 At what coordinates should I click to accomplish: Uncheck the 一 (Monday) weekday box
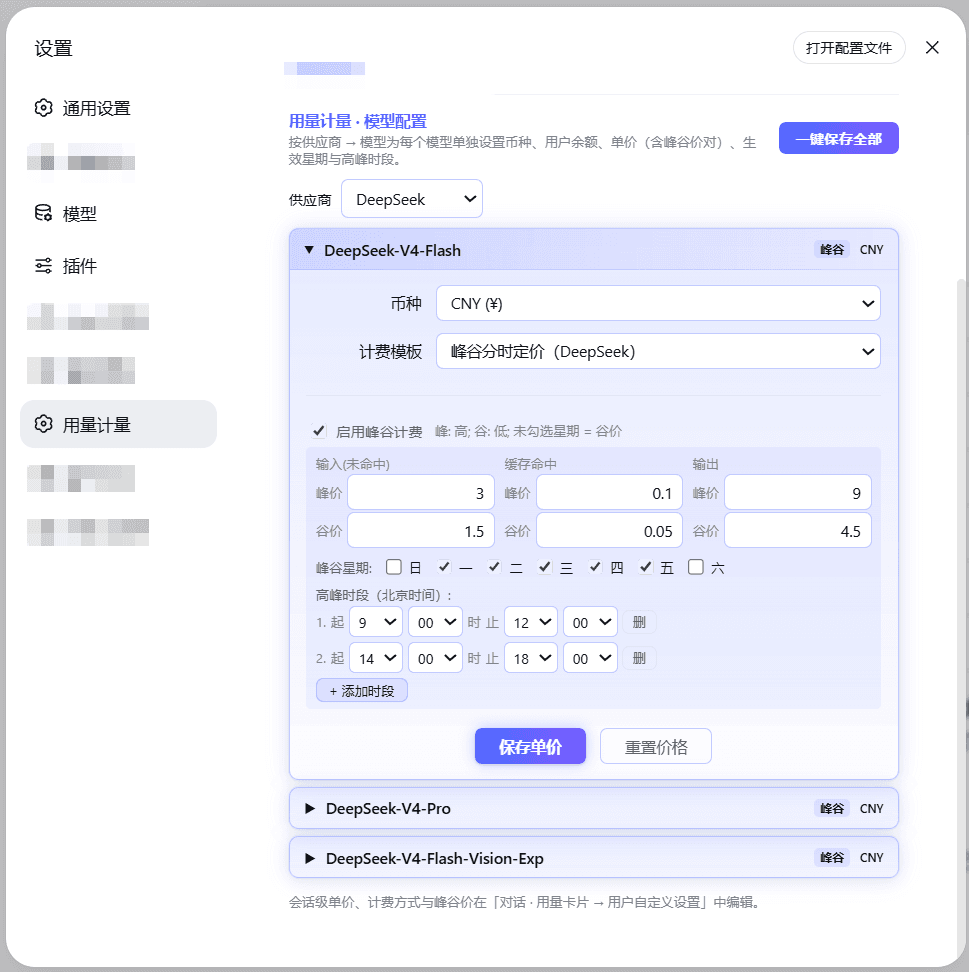tap(444, 567)
